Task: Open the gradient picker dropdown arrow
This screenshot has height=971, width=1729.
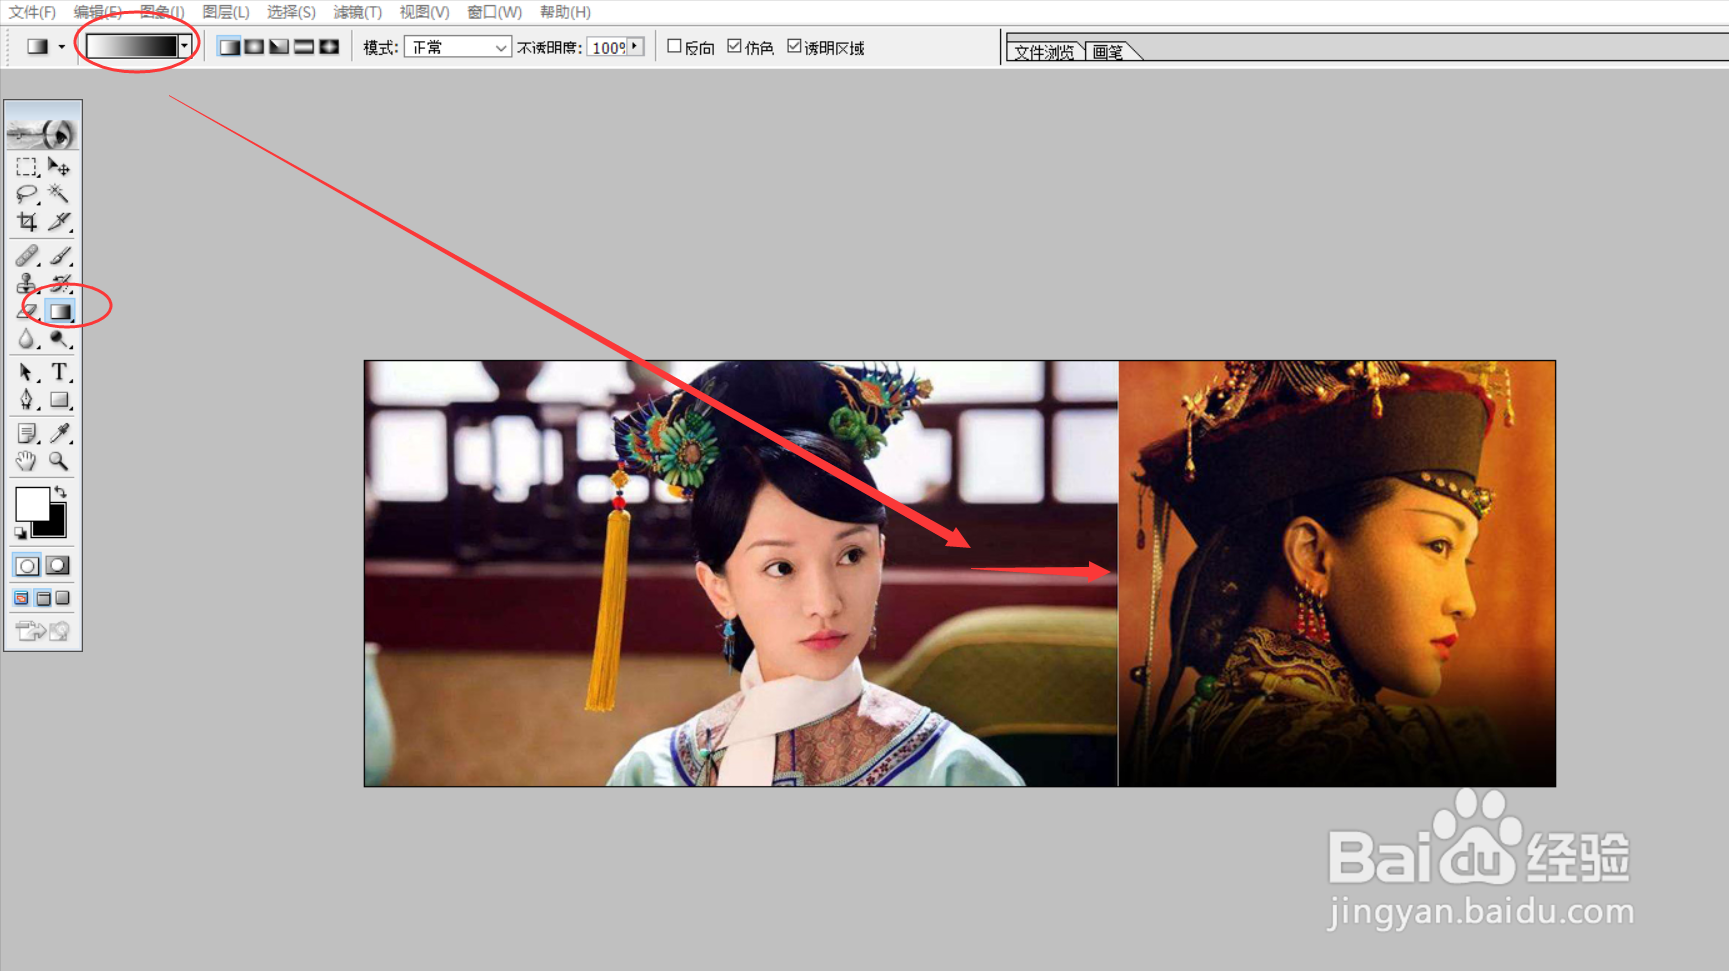Action: tap(184, 46)
